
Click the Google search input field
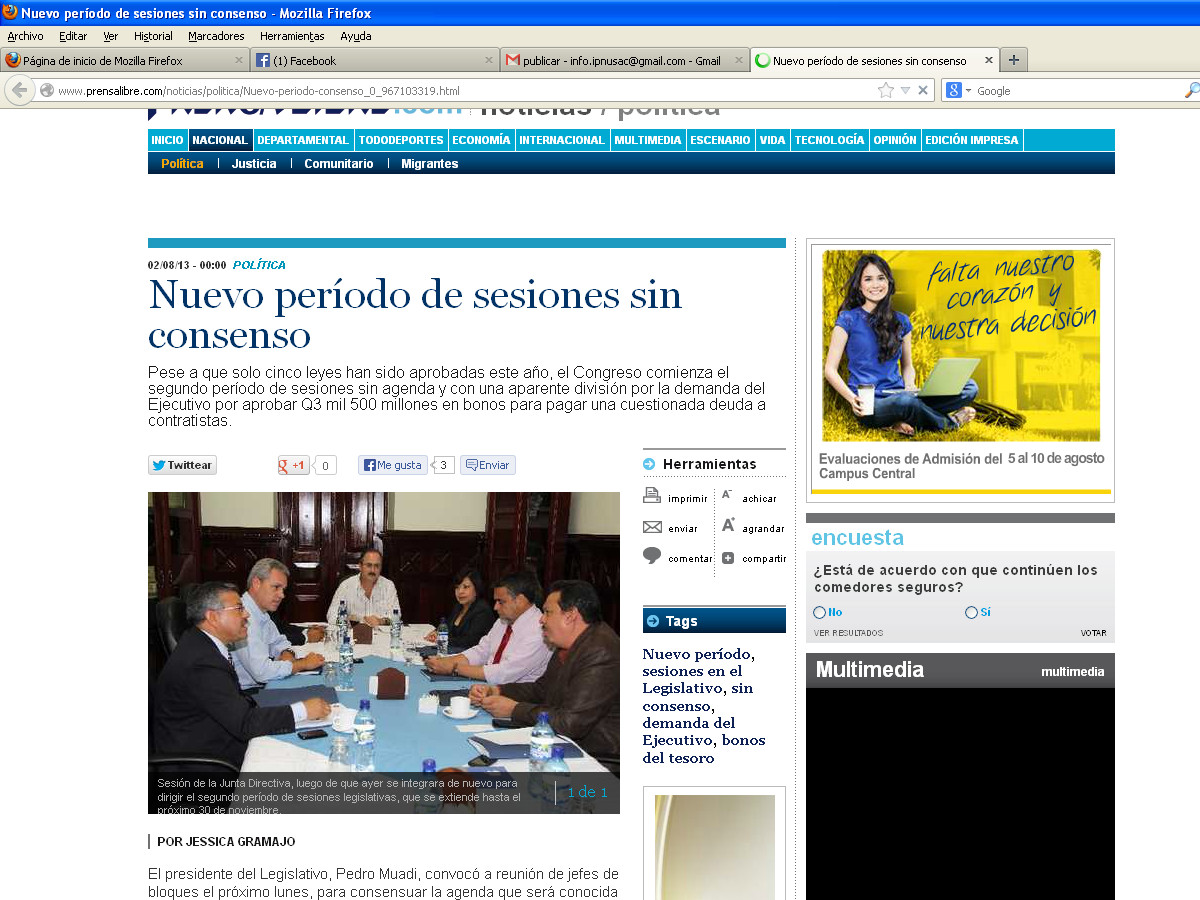1075,91
